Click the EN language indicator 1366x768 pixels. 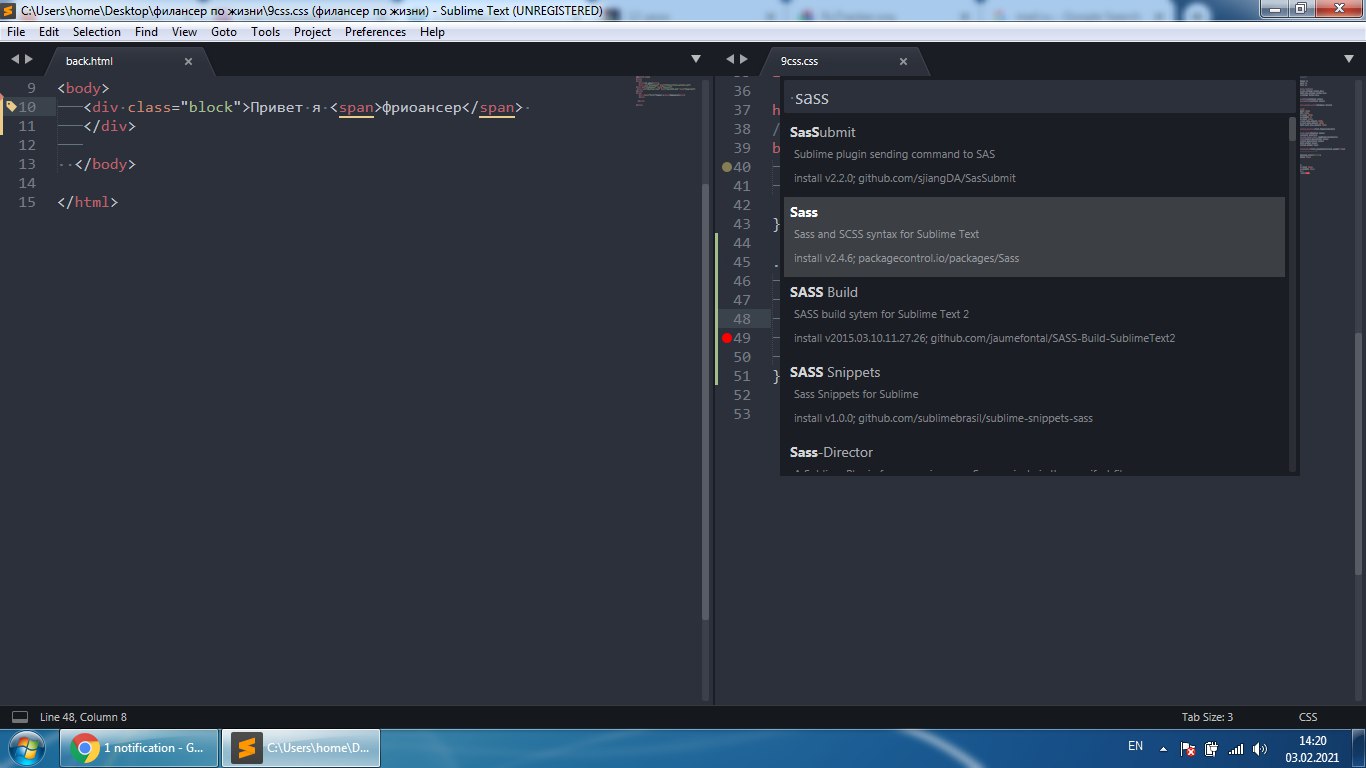[1135, 746]
